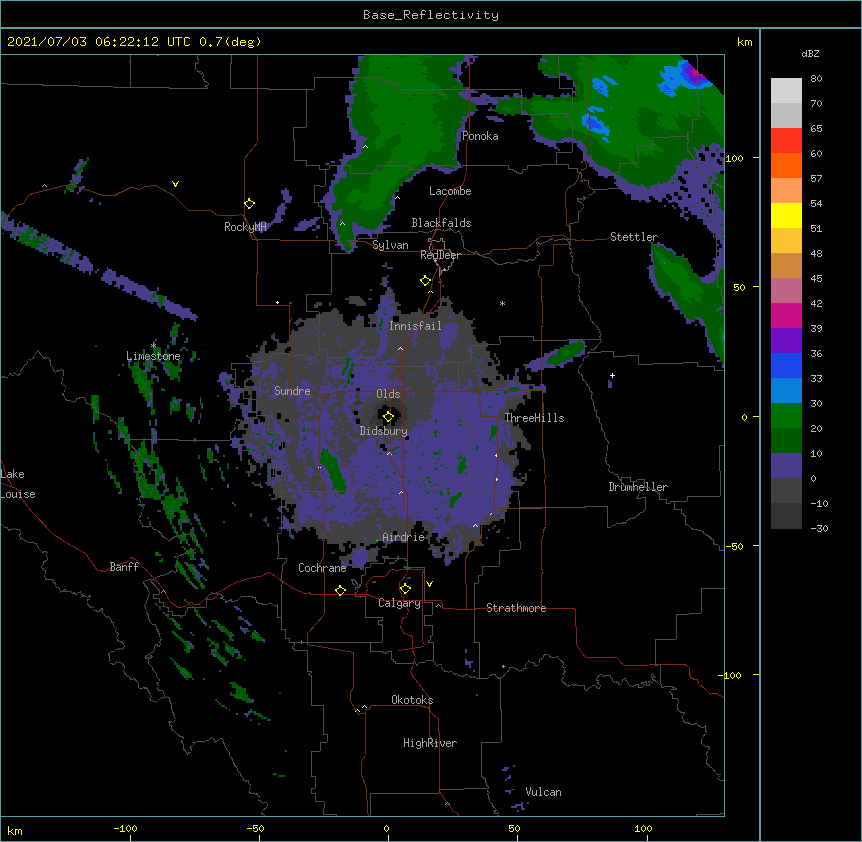The height and width of the screenshot is (842, 862).
Task: Select the white 70-80 dBZ legend swatch
Action: pos(786,91)
